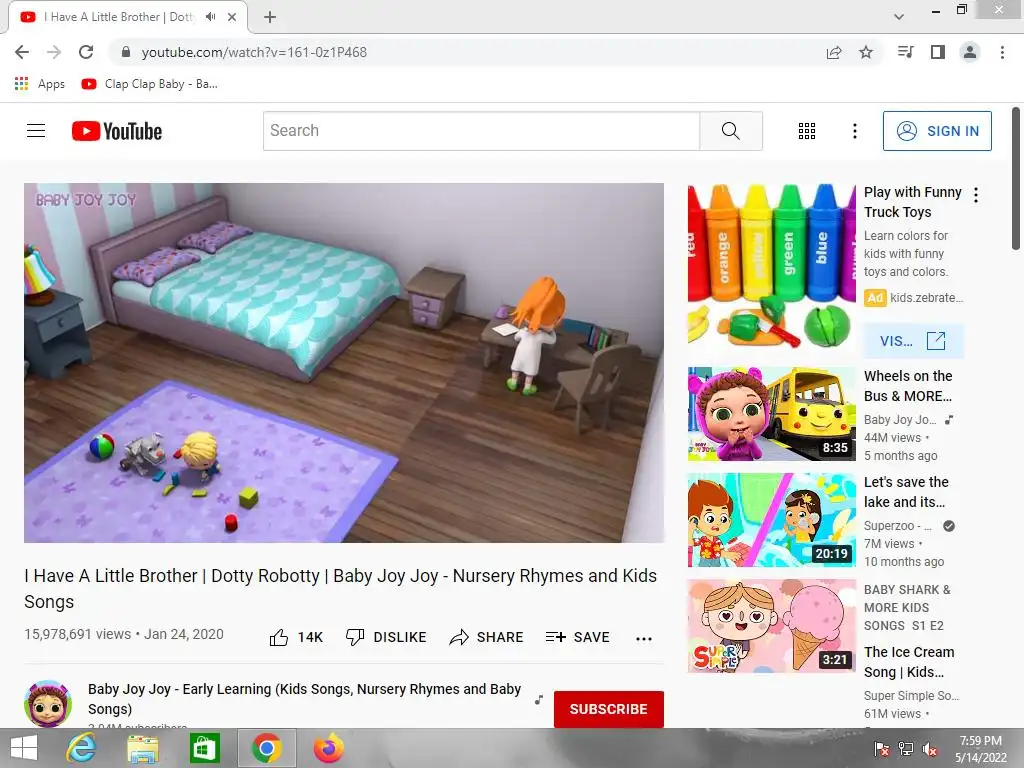The image size is (1024, 768).
Task: Click the music note icon beside the channel name
Action: (x=539, y=699)
